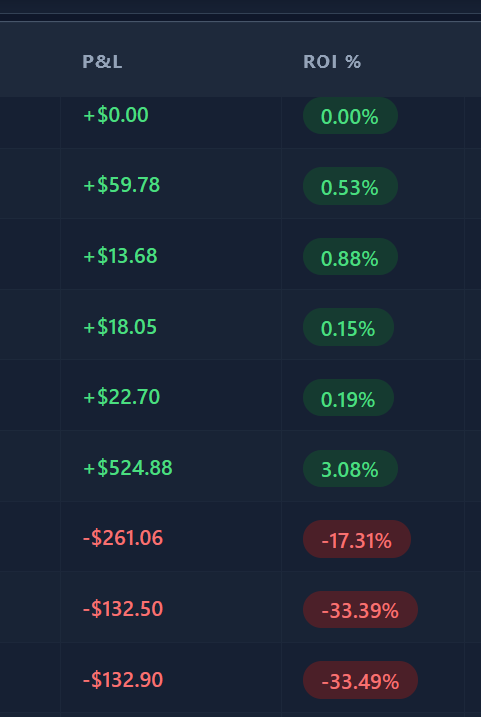Click the -33.49% ROI badge

pos(360,680)
